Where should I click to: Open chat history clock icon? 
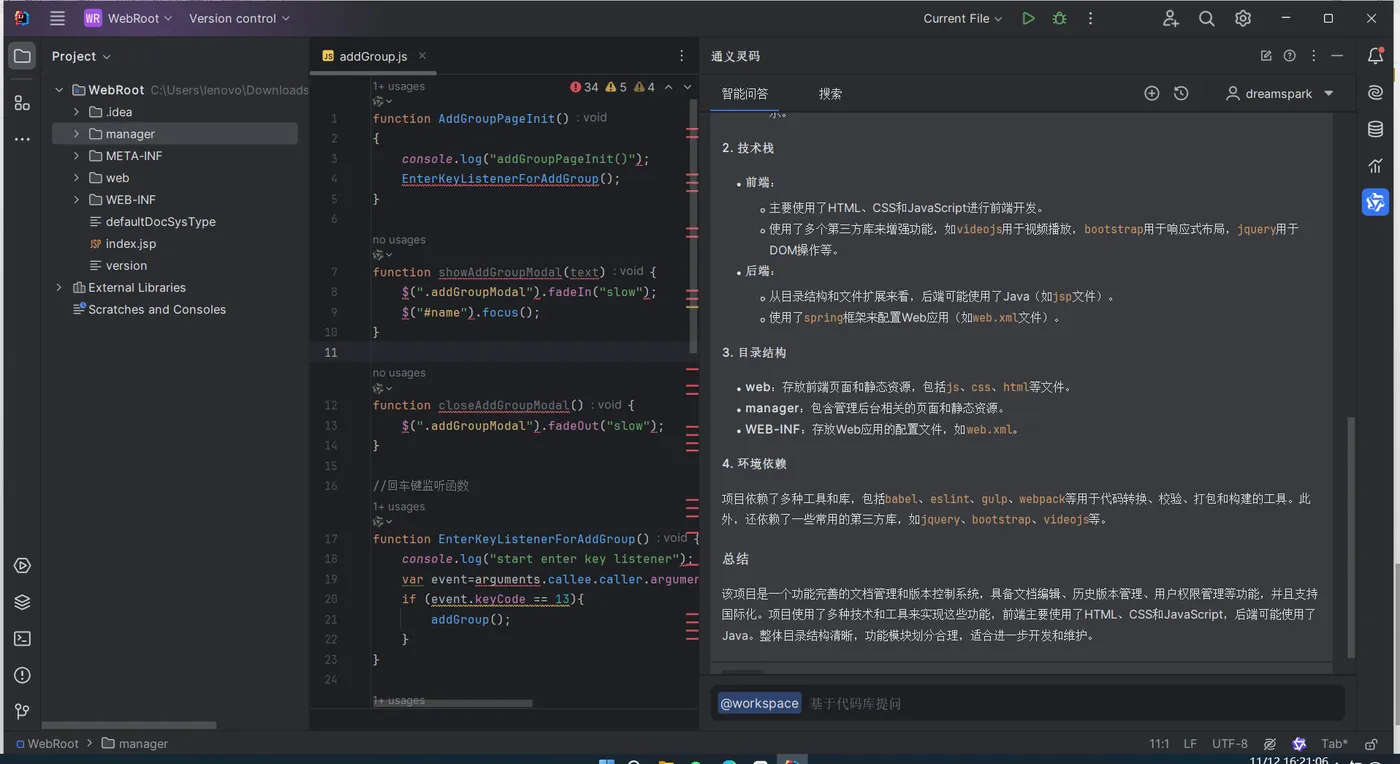1181,93
